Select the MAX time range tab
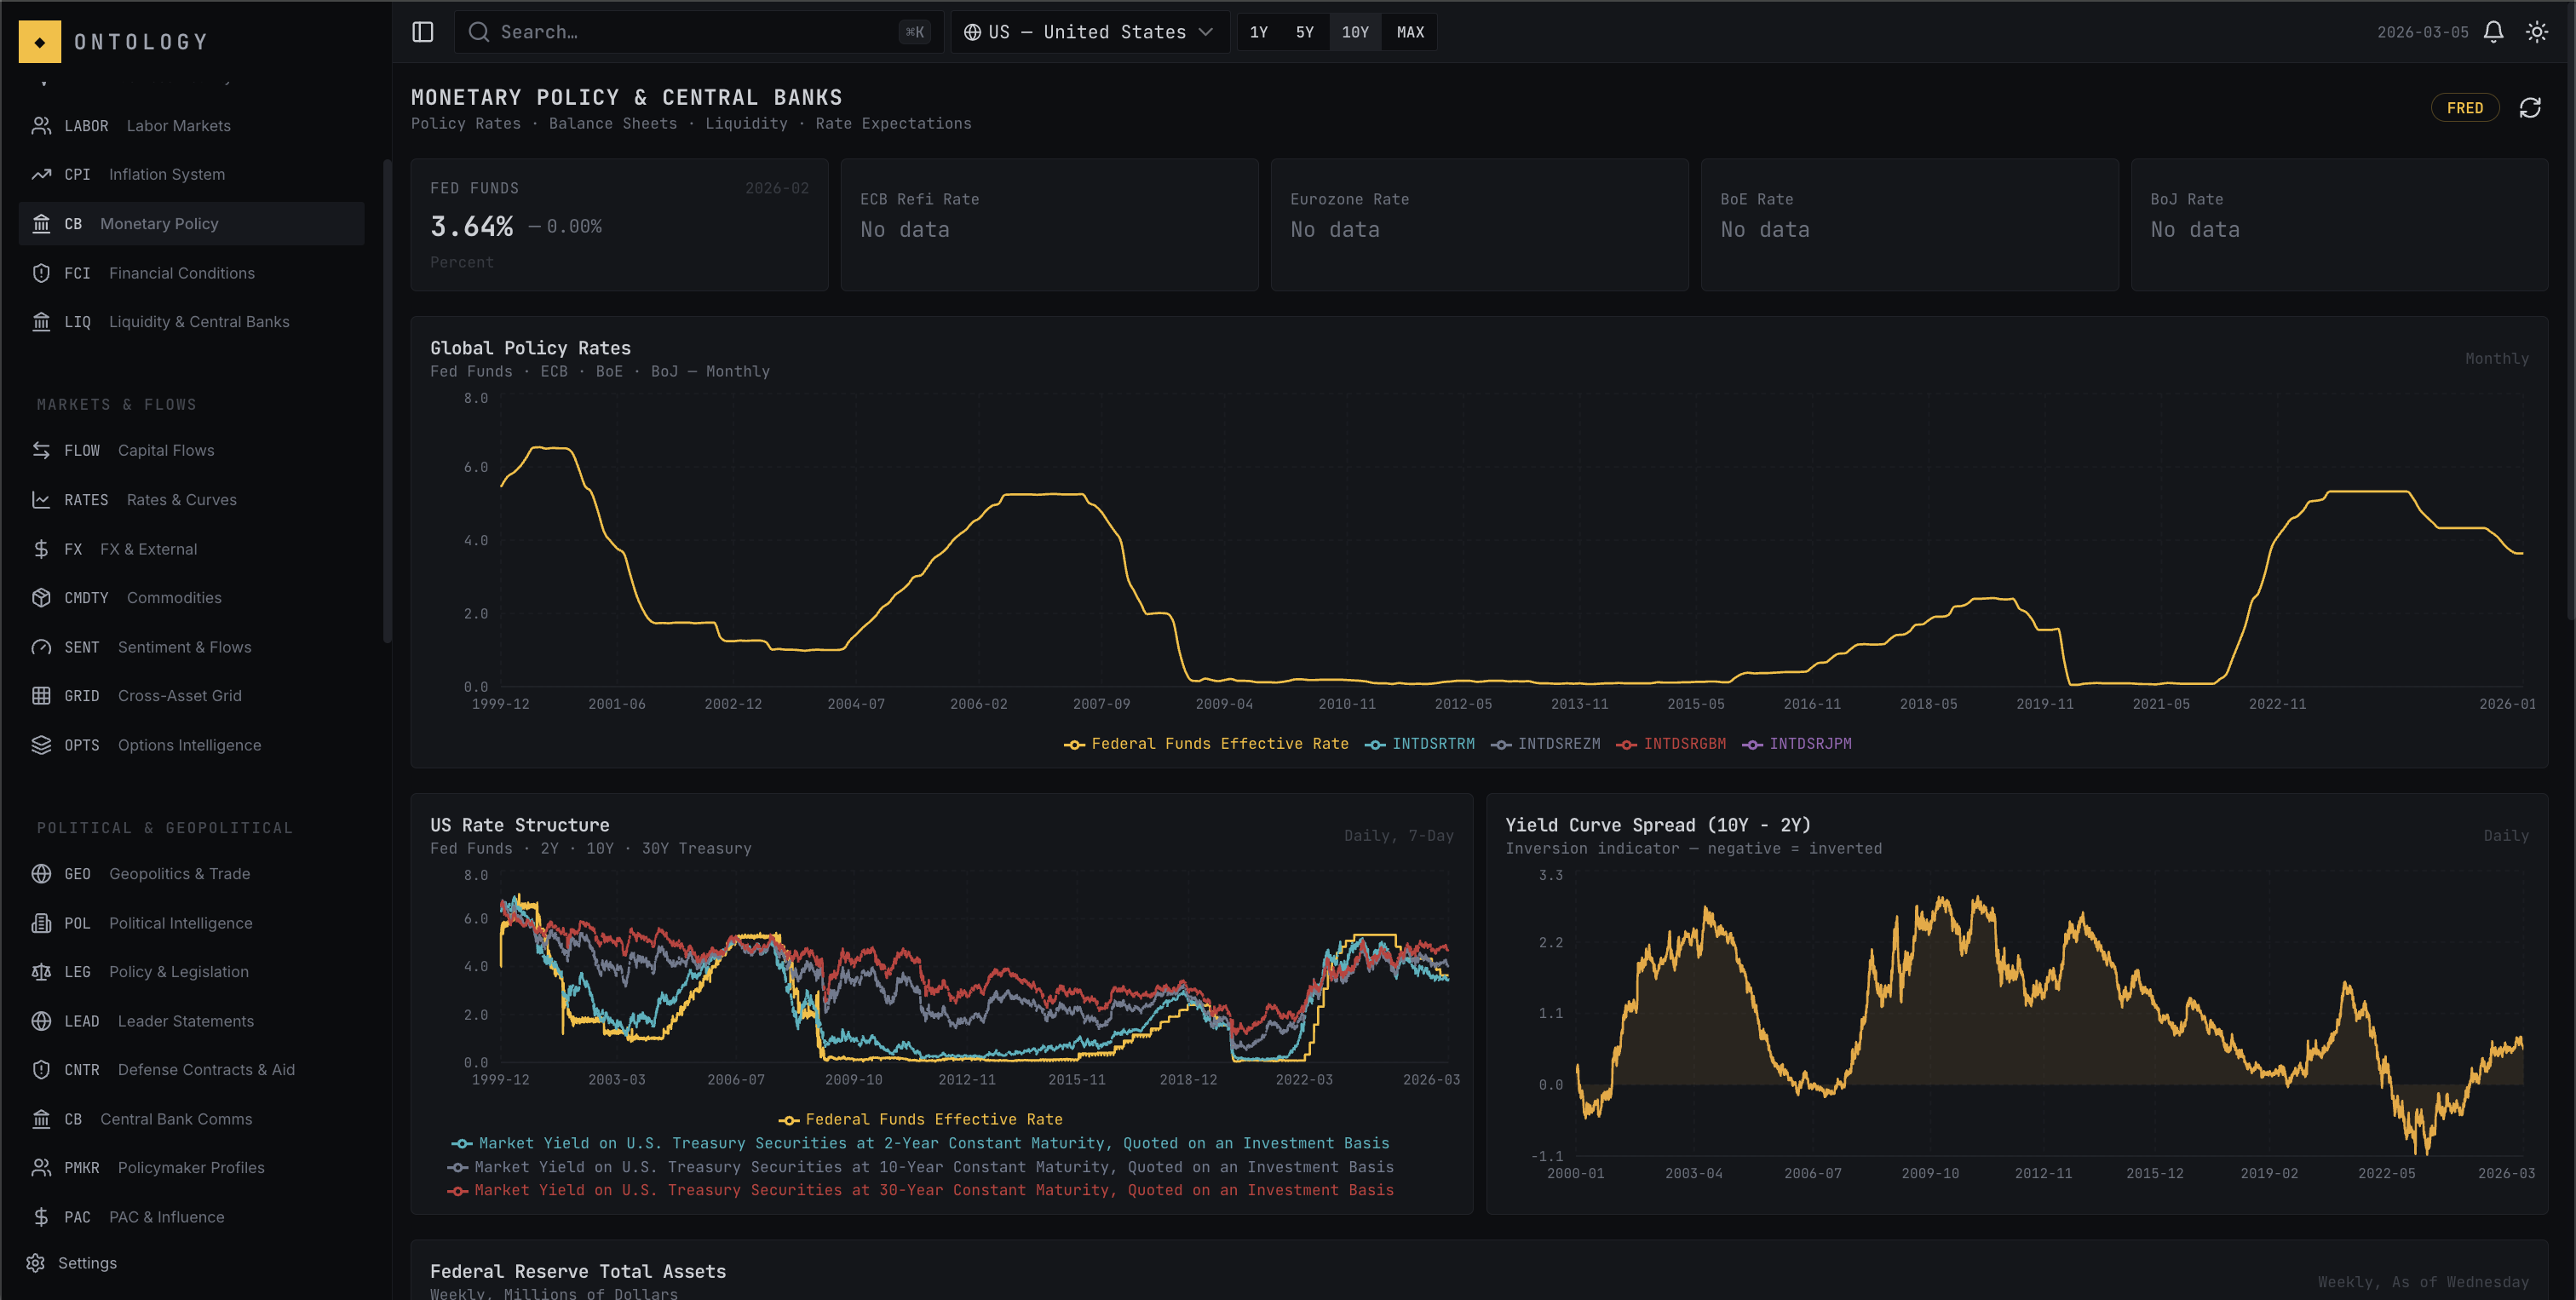 tap(1410, 31)
